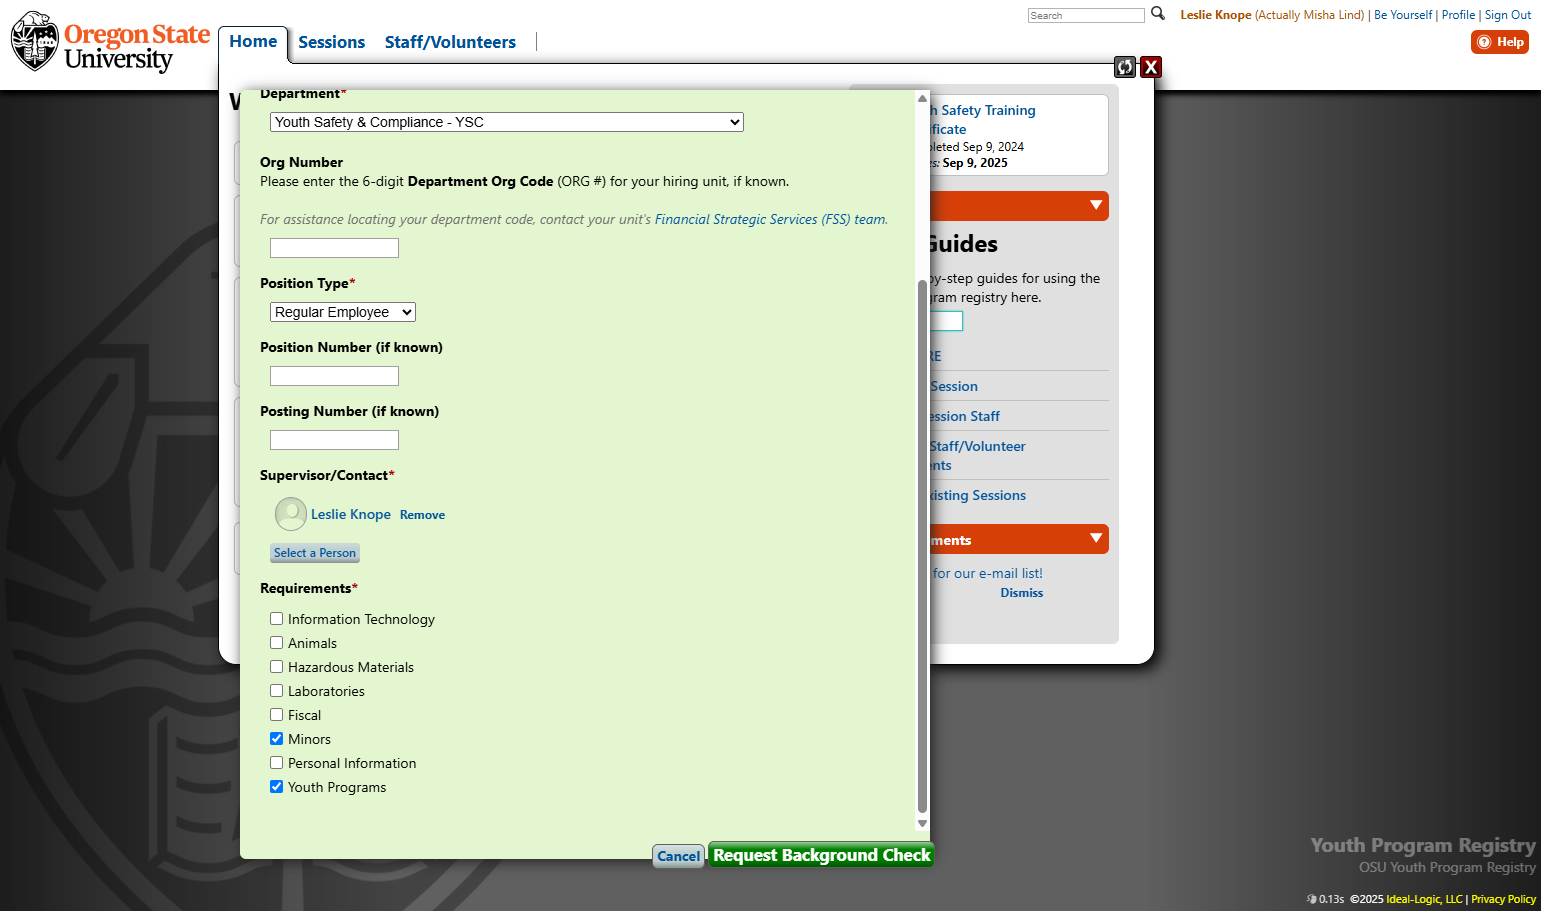Click the Cancel button

click(679, 856)
